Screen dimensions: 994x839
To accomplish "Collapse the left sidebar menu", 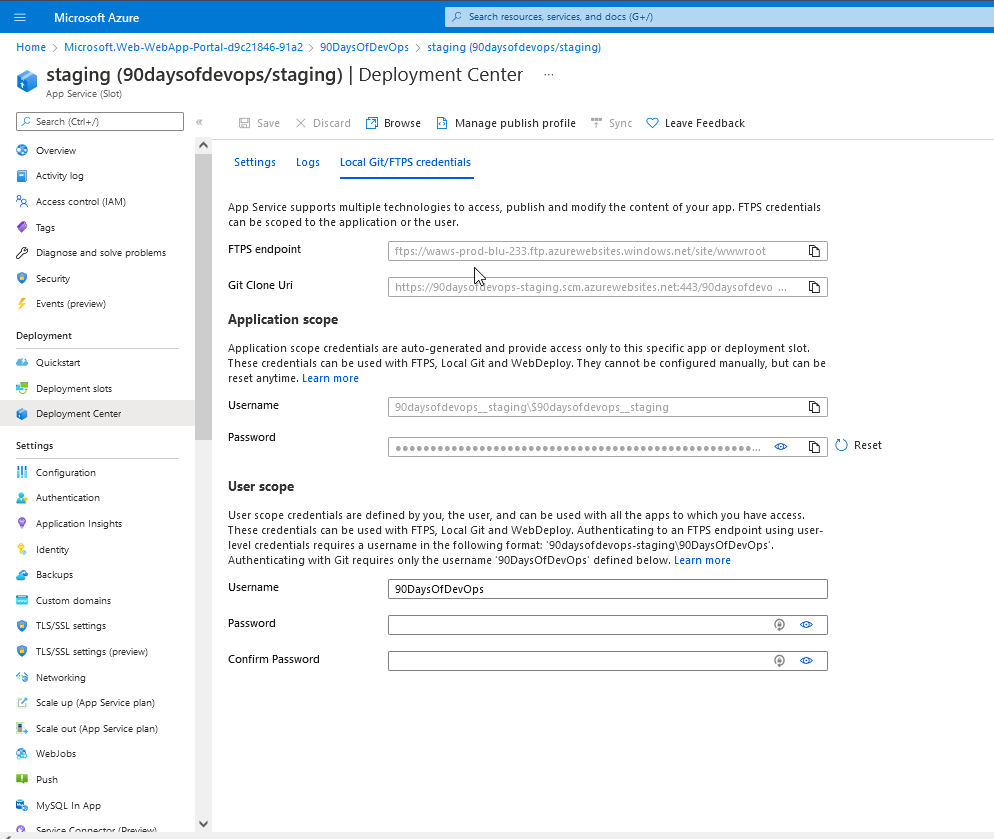I will click(199, 122).
